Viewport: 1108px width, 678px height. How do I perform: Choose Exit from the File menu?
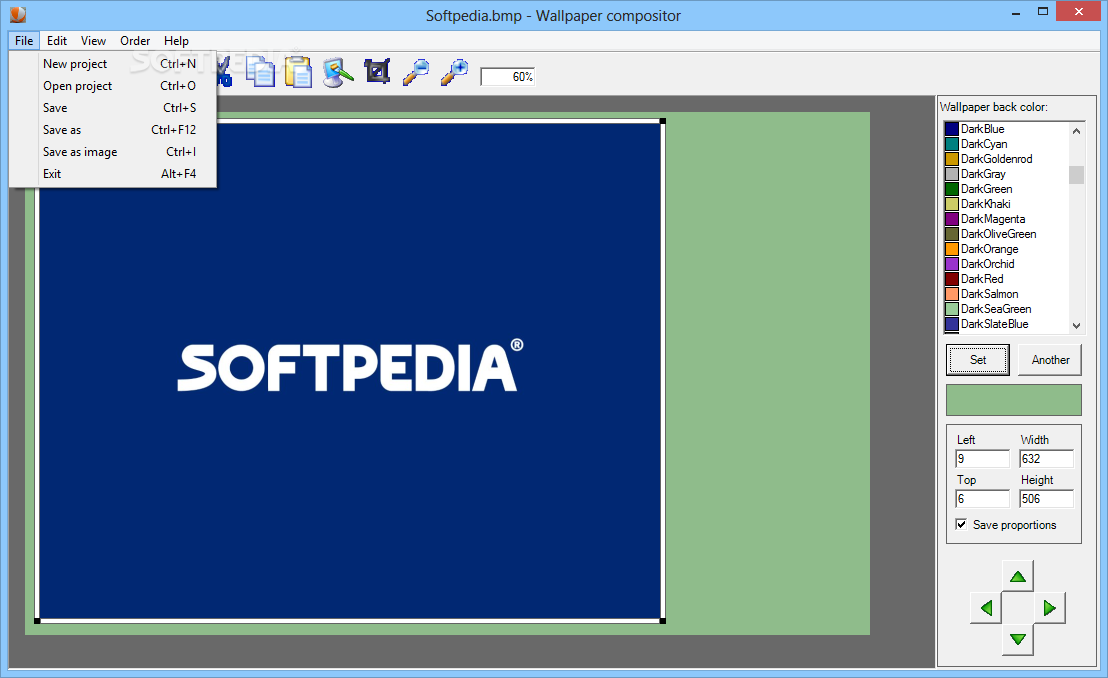pyautogui.click(x=113, y=173)
